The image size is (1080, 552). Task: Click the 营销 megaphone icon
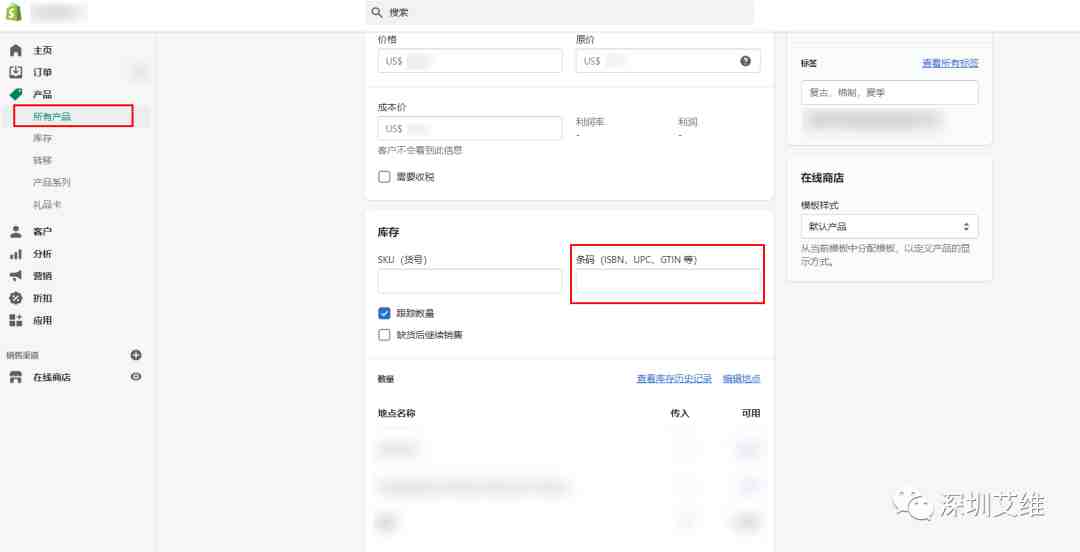click(x=16, y=276)
